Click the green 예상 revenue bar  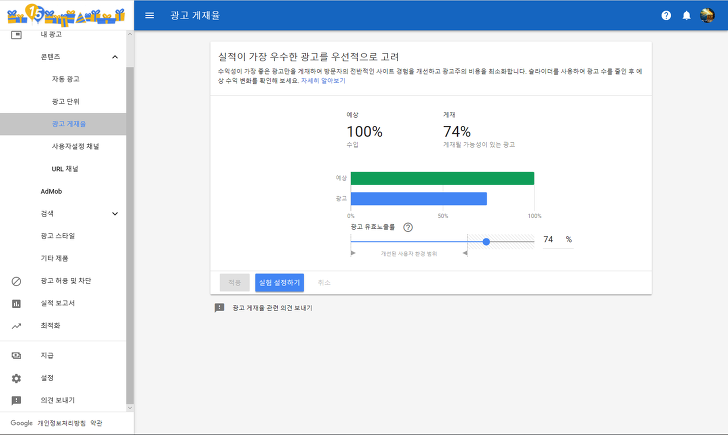[442, 178]
